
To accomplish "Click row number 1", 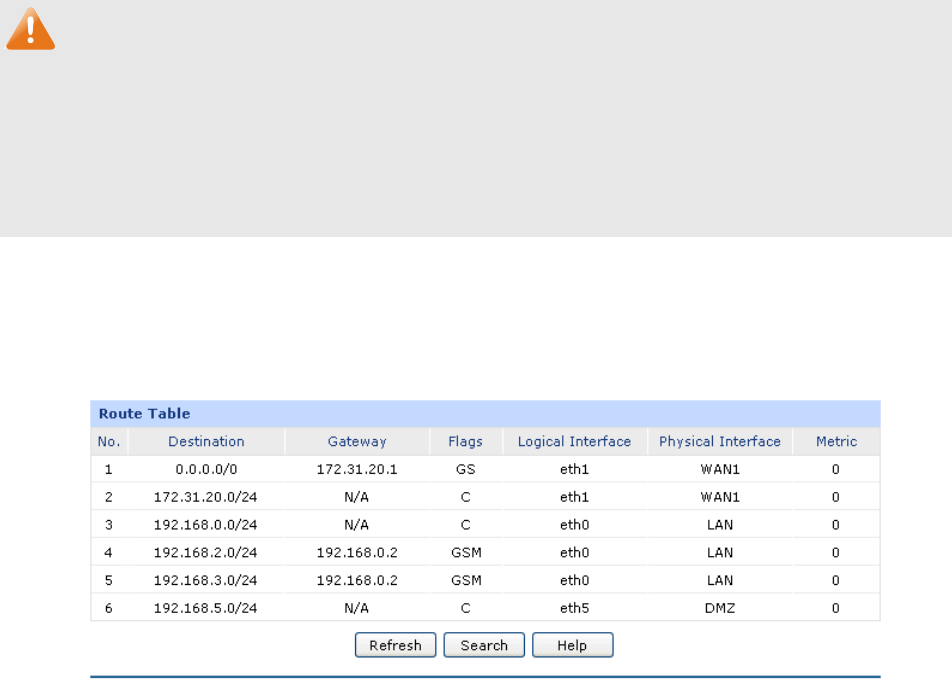I will [109, 469].
